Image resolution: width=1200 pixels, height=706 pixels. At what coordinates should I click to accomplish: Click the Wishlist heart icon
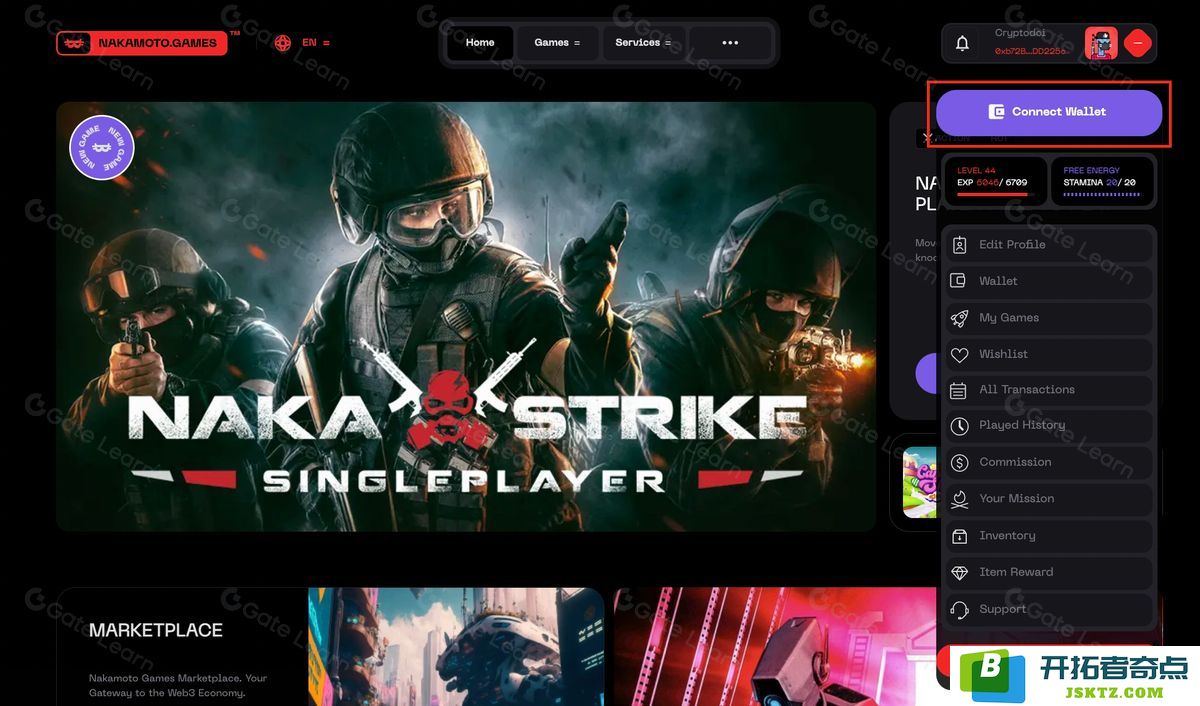click(x=959, y=354)
